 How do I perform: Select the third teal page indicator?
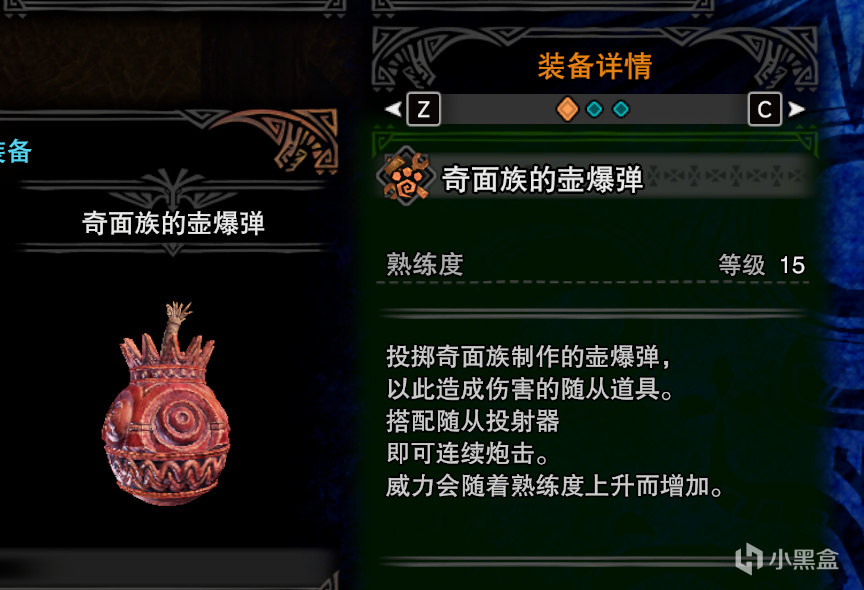[621, 109]
